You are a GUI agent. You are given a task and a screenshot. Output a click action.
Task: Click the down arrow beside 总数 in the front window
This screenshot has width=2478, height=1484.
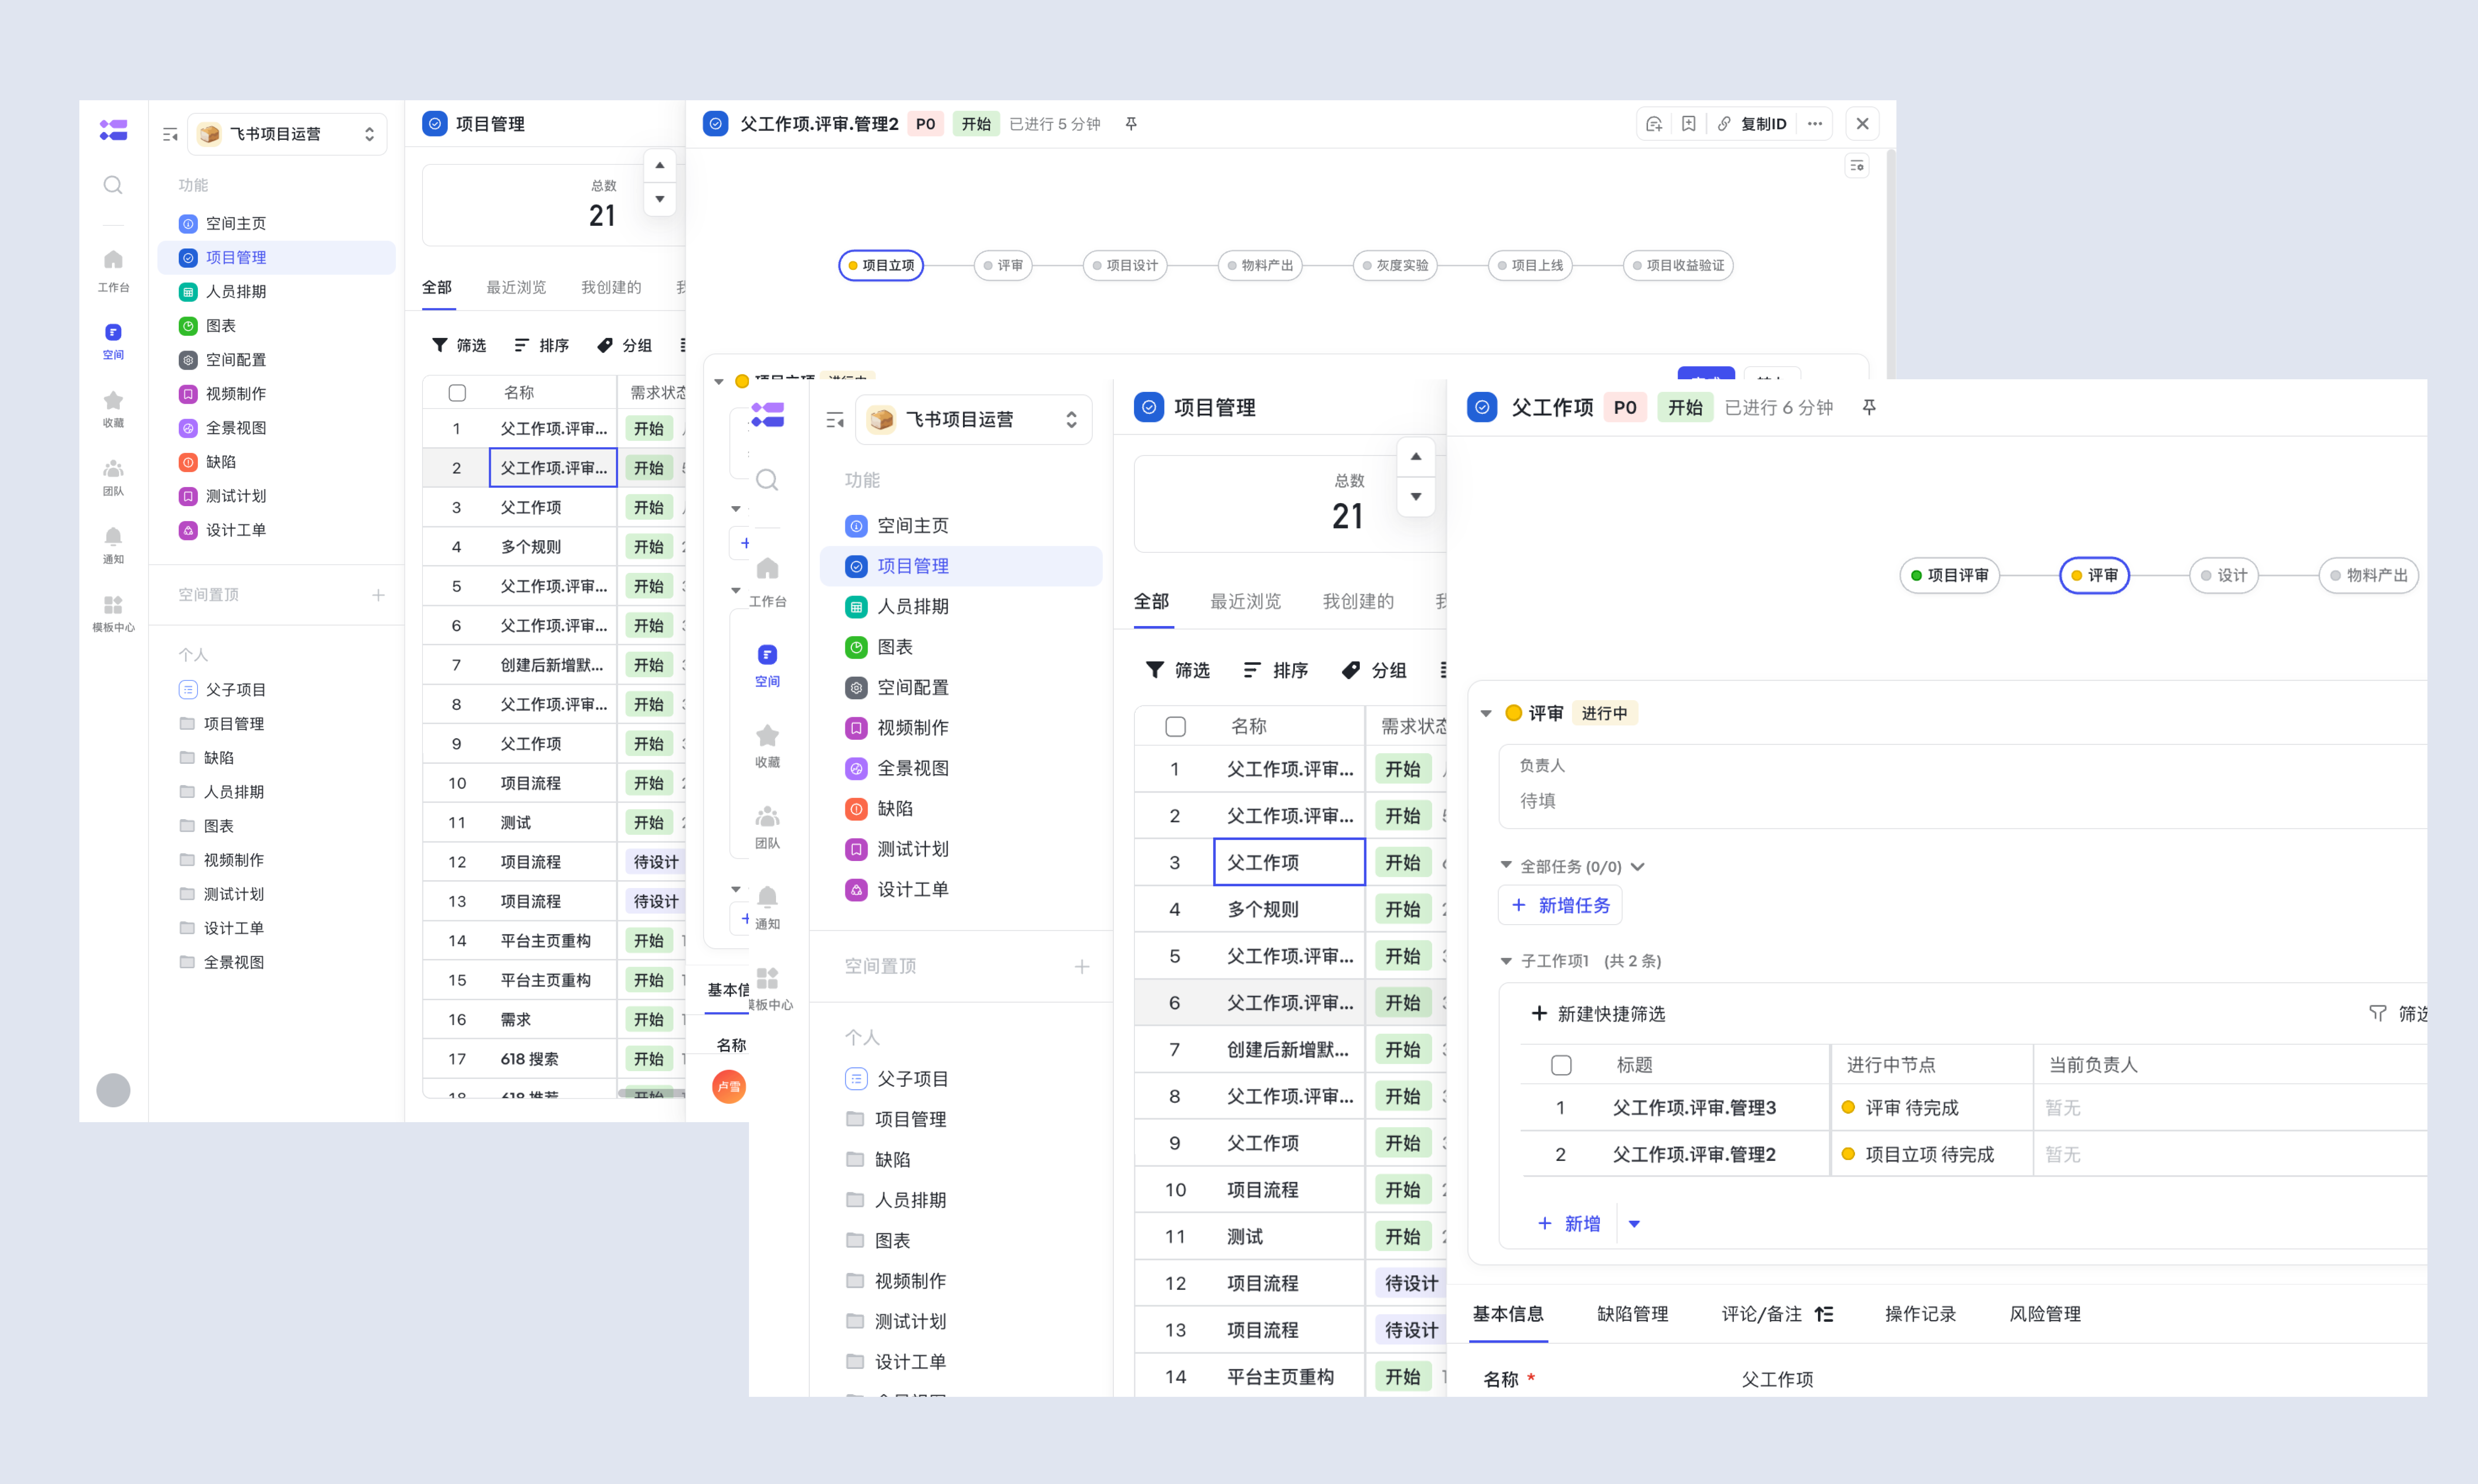1416,497
